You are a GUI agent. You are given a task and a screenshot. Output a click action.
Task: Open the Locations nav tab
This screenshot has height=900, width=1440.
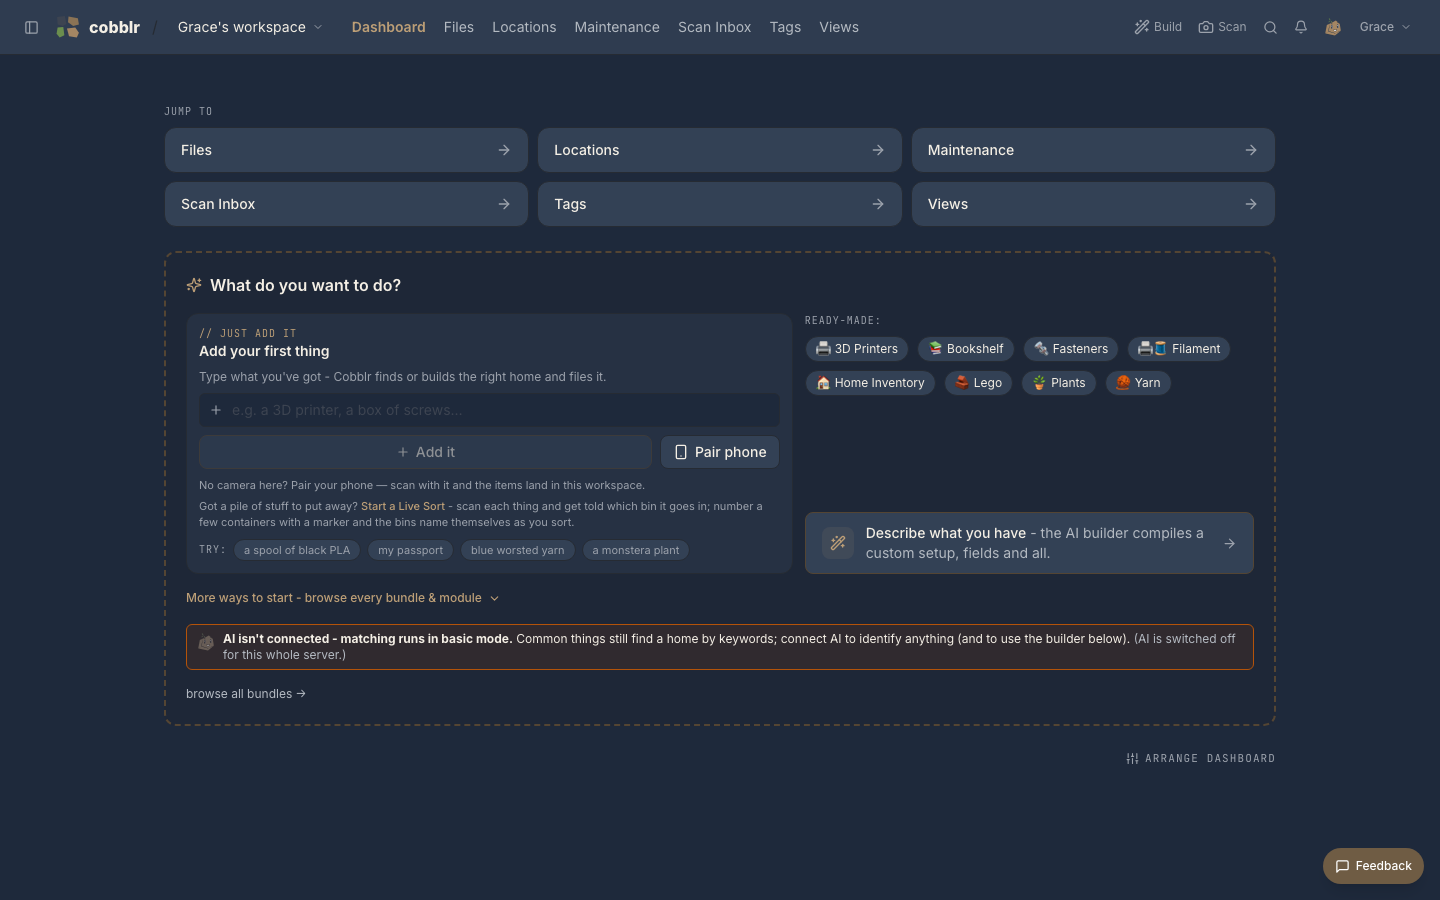[524, 27]
